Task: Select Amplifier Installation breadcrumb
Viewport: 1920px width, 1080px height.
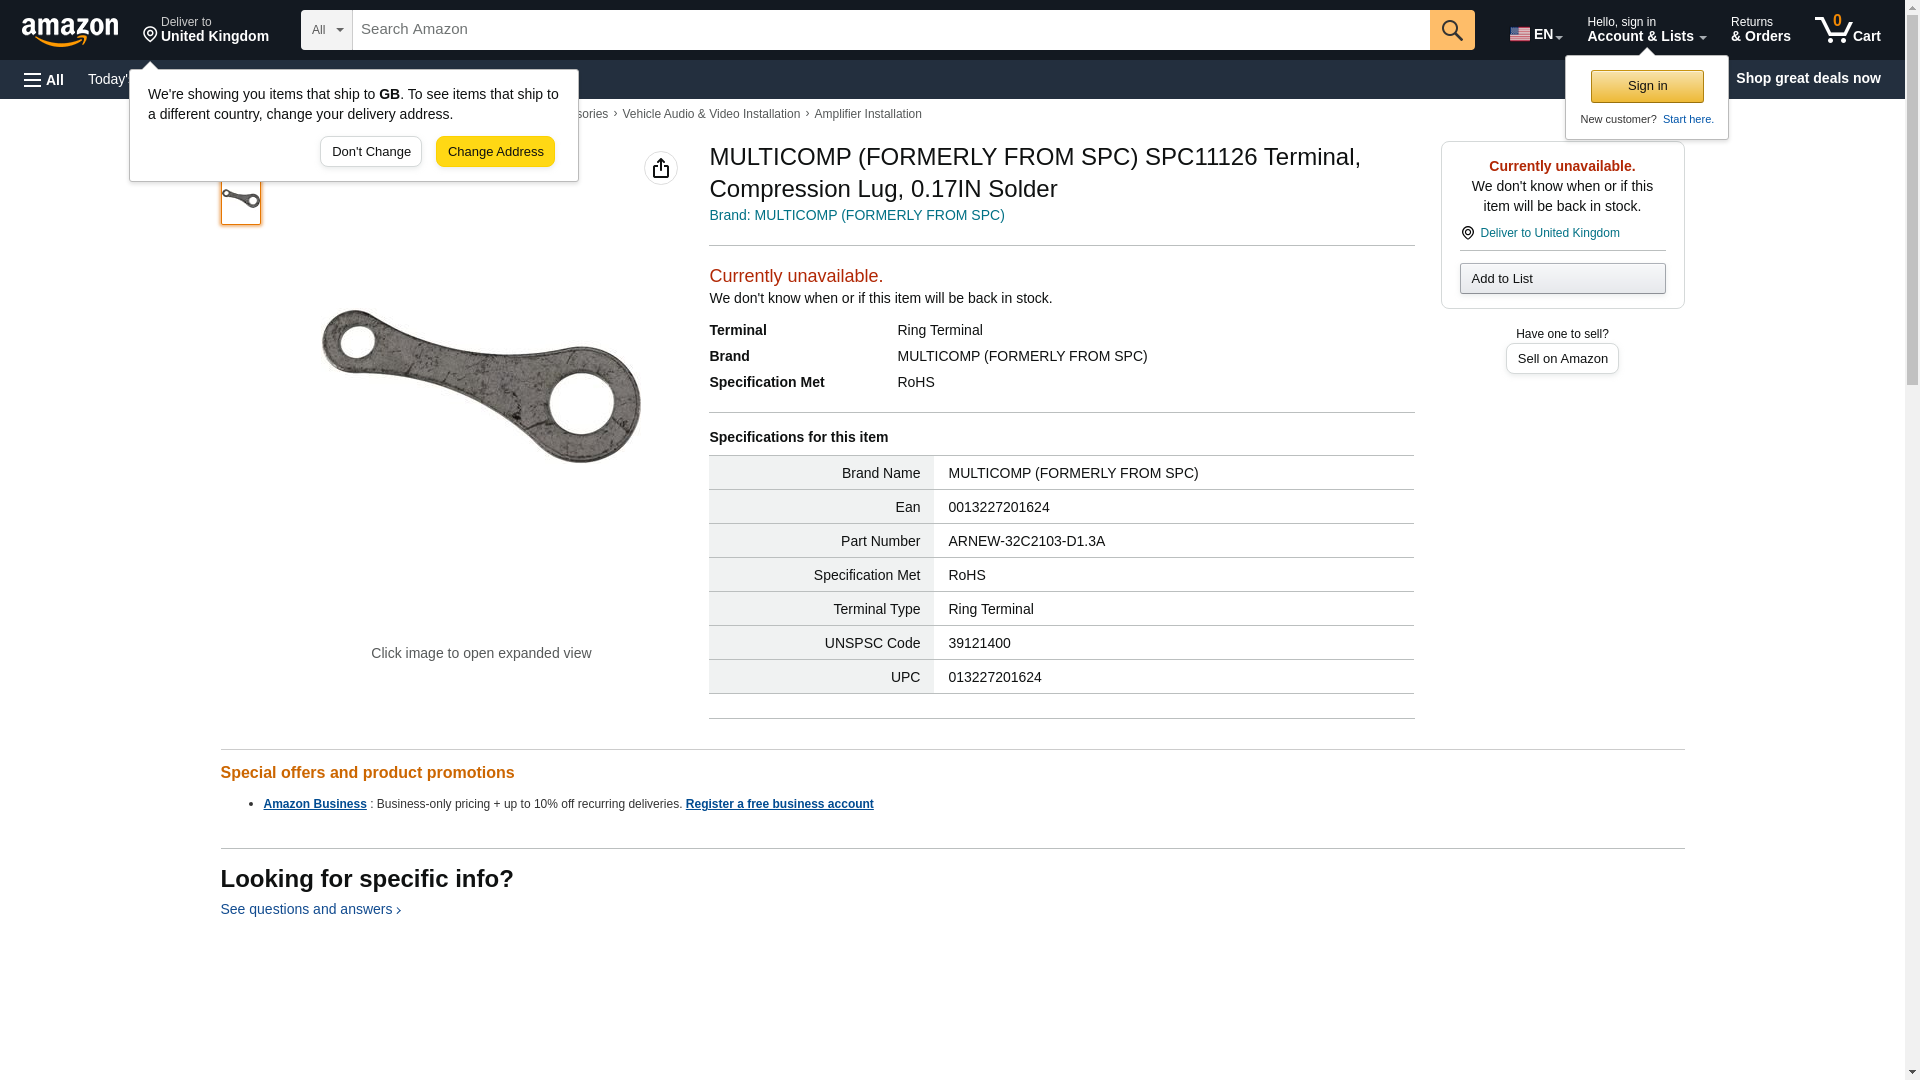Action: coord(867,114)
